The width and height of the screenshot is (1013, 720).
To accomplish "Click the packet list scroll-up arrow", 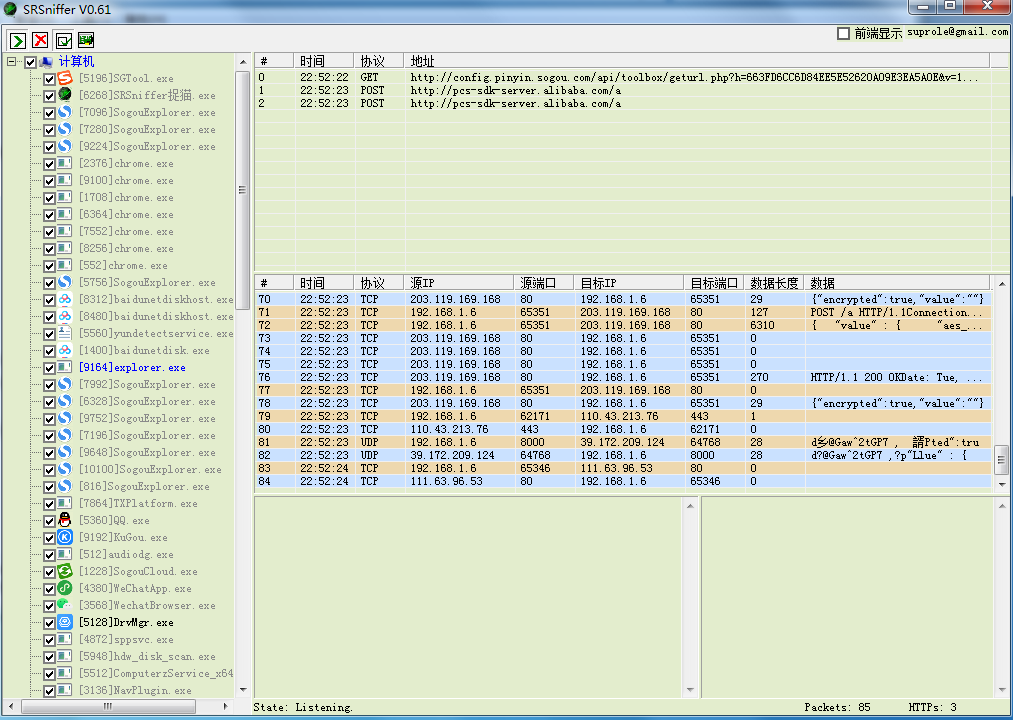I will point(1001,284).
